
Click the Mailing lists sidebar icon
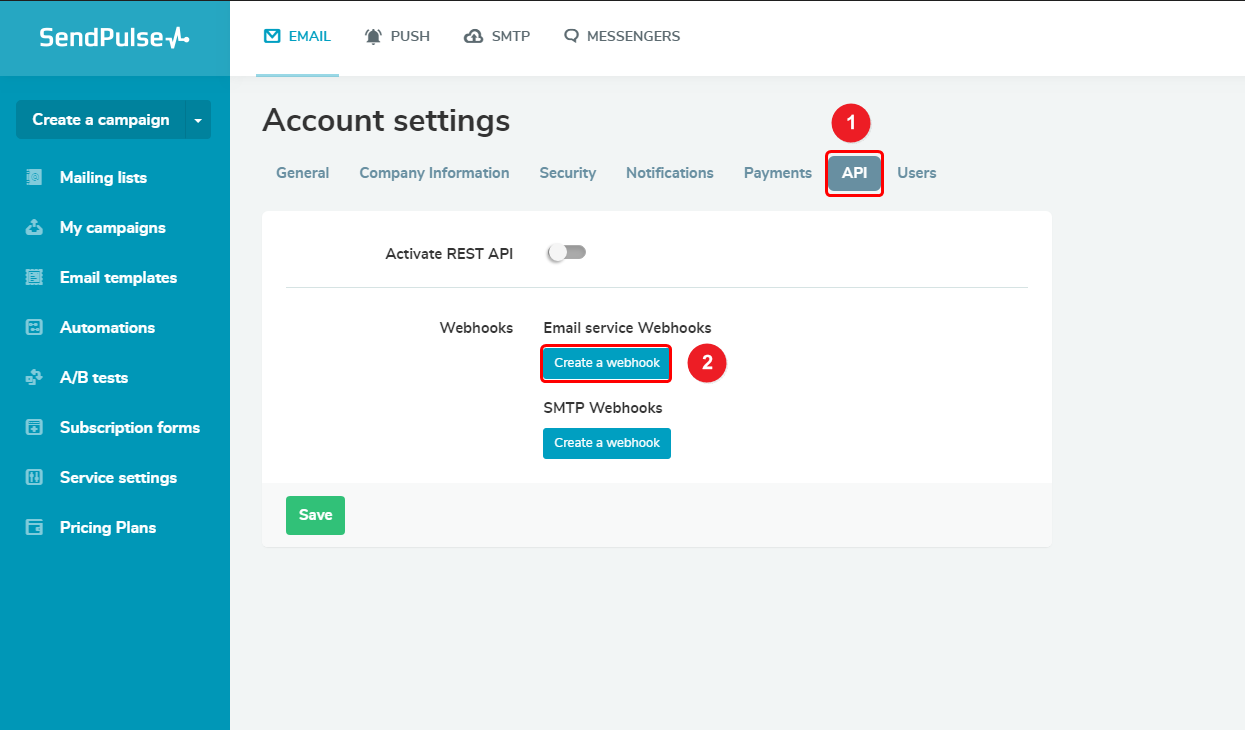click(x=34, y=178)
